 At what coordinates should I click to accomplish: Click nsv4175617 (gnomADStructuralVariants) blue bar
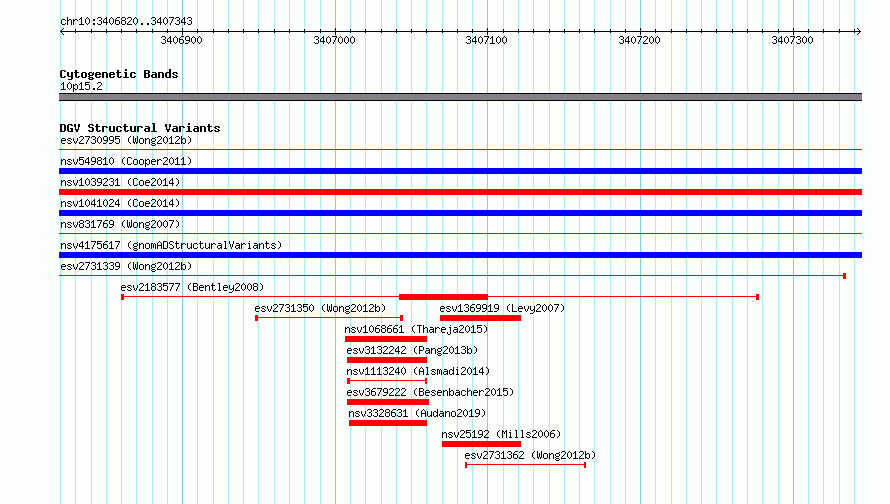(460, 255)
